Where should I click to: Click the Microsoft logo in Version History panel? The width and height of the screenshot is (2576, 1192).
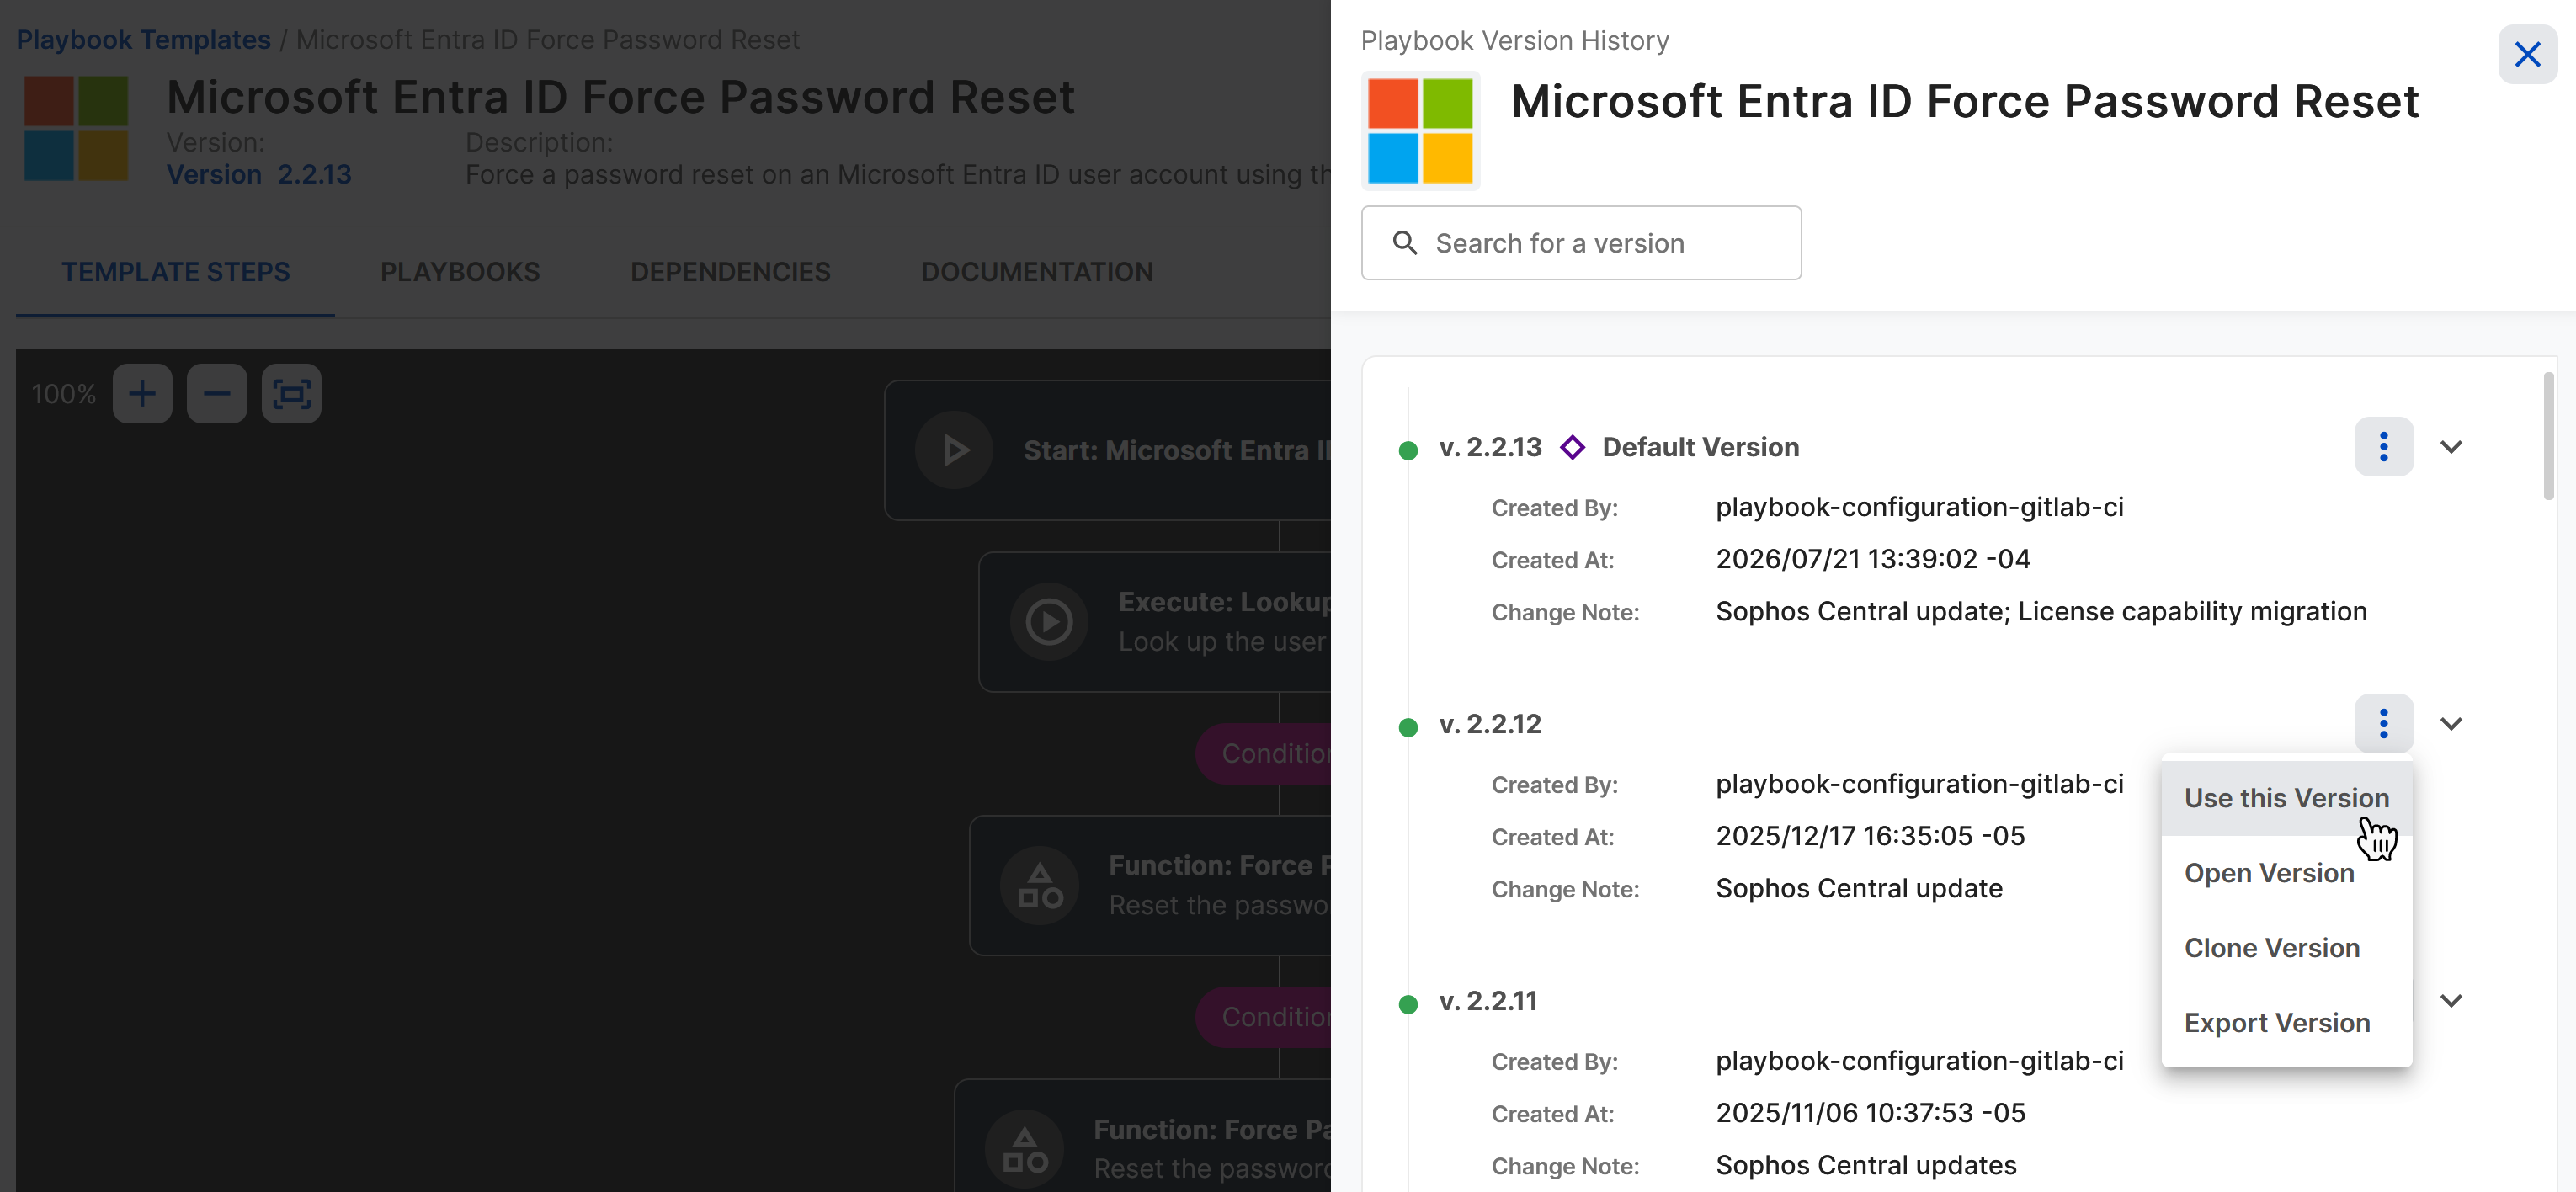pyautogui.click(x=1420, y=130)
